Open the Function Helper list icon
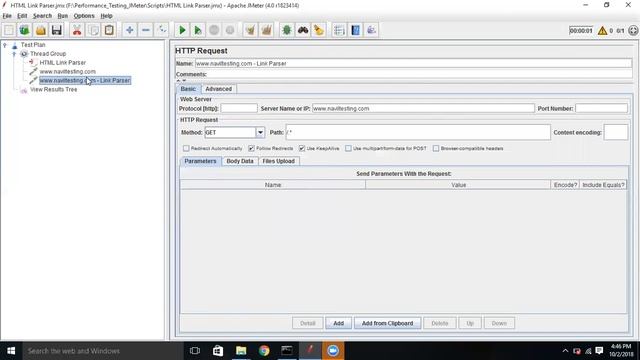 coord(339,30)
